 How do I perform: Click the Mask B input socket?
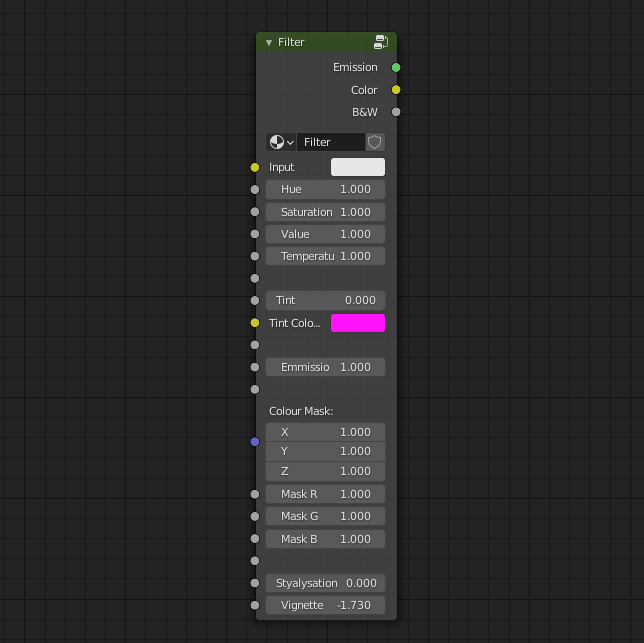tap(255, 538)
